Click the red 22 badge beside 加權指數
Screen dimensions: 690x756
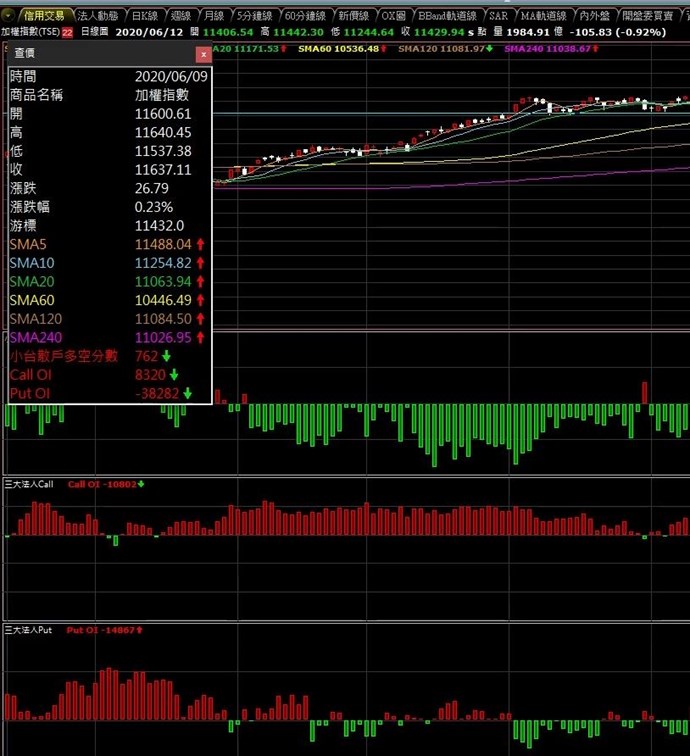tap(67, 33)
